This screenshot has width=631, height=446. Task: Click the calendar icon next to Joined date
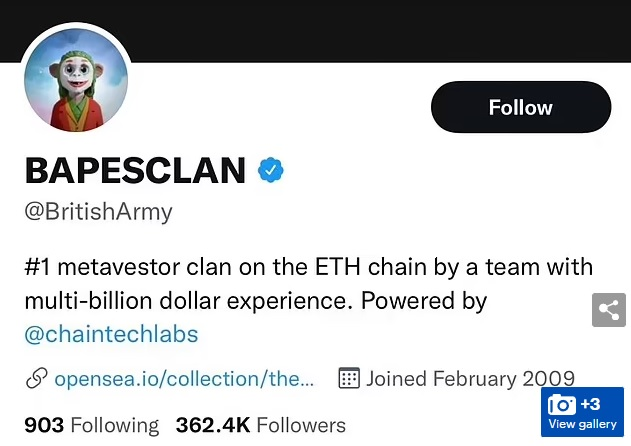349,379
